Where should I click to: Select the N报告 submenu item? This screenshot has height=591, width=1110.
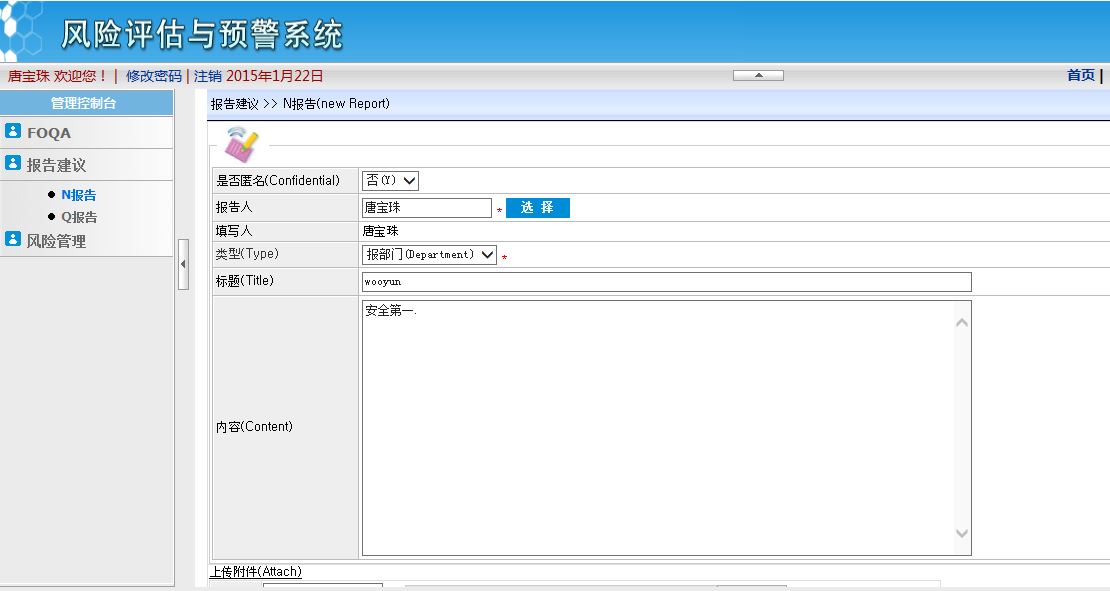79,195
